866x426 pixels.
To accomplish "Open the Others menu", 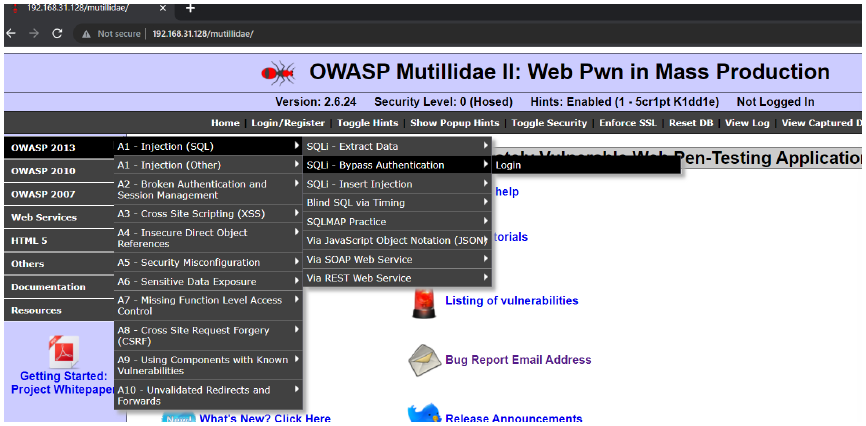I will (59, 264).
